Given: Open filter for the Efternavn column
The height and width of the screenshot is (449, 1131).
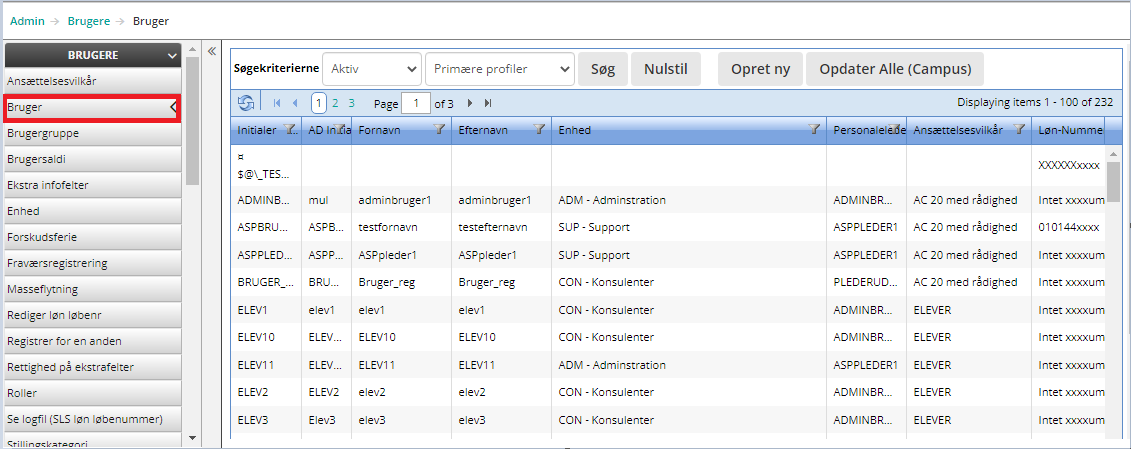Looking at the screenshot, I should [x=539, y=130].
